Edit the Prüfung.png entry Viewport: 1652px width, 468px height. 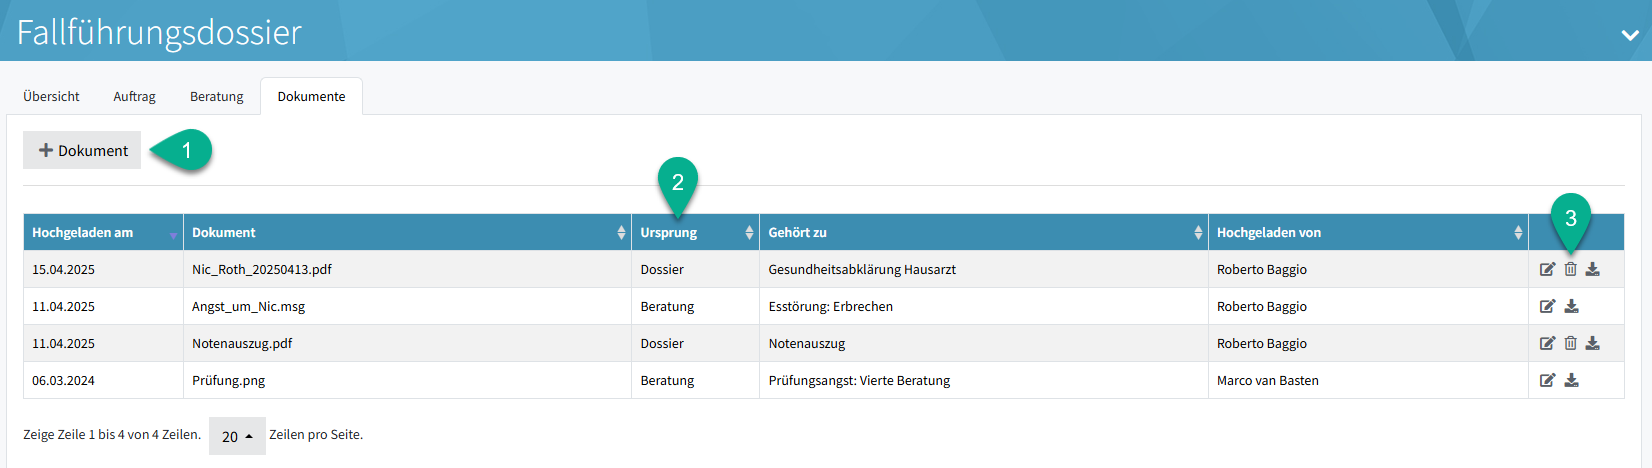coord(1547,380)
